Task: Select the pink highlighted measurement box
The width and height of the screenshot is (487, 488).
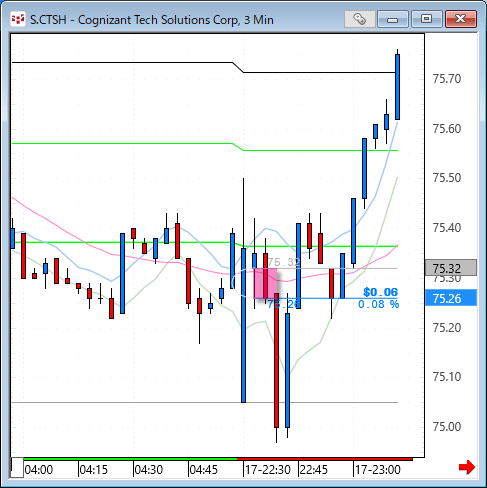Action: point(266,283)
